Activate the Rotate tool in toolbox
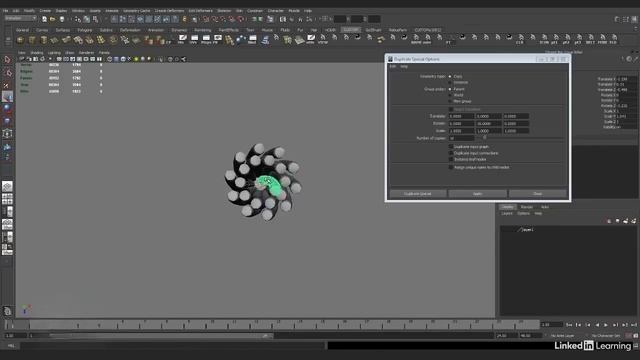Viewport: 640px width, 360px height. click(x=7, y=109)
